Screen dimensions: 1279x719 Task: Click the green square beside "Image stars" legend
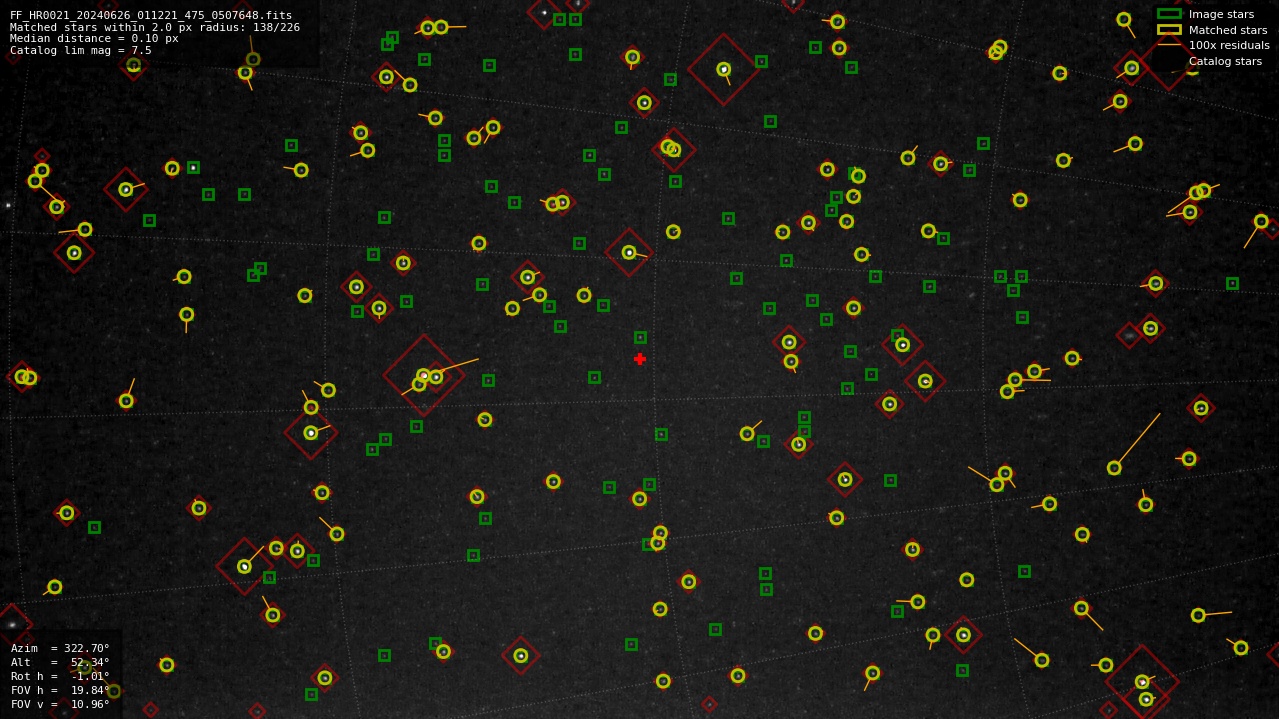click(1169, 14)
